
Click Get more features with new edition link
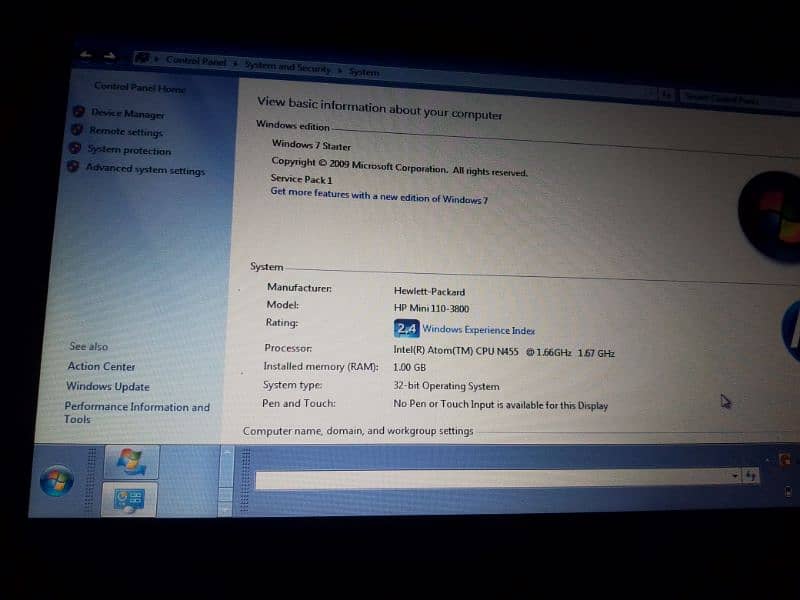(379, 196)
